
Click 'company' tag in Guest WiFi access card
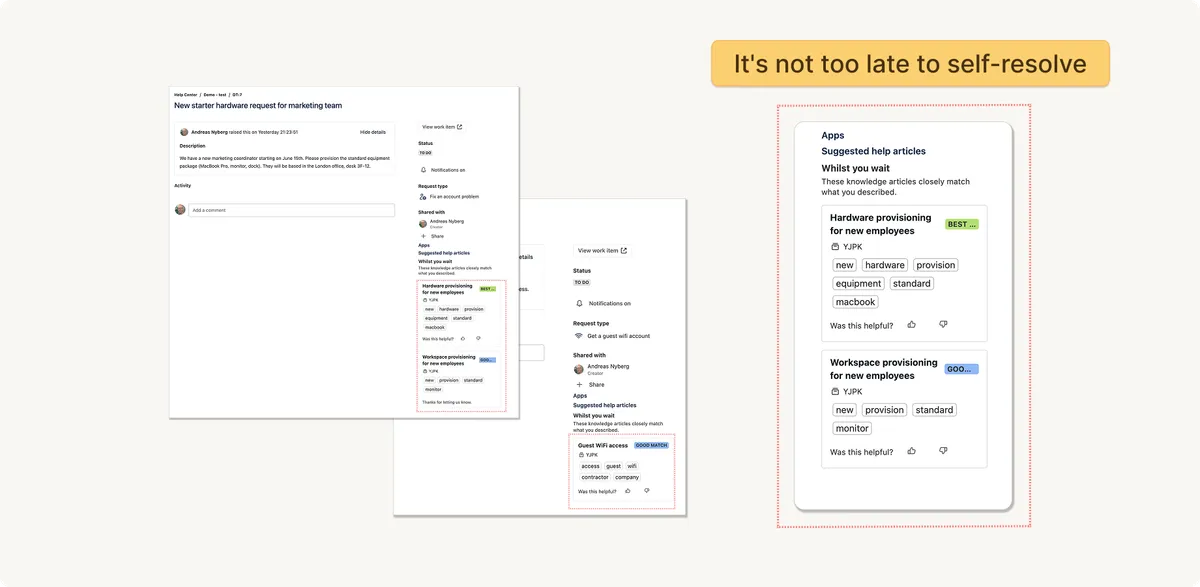coord(627,477)
